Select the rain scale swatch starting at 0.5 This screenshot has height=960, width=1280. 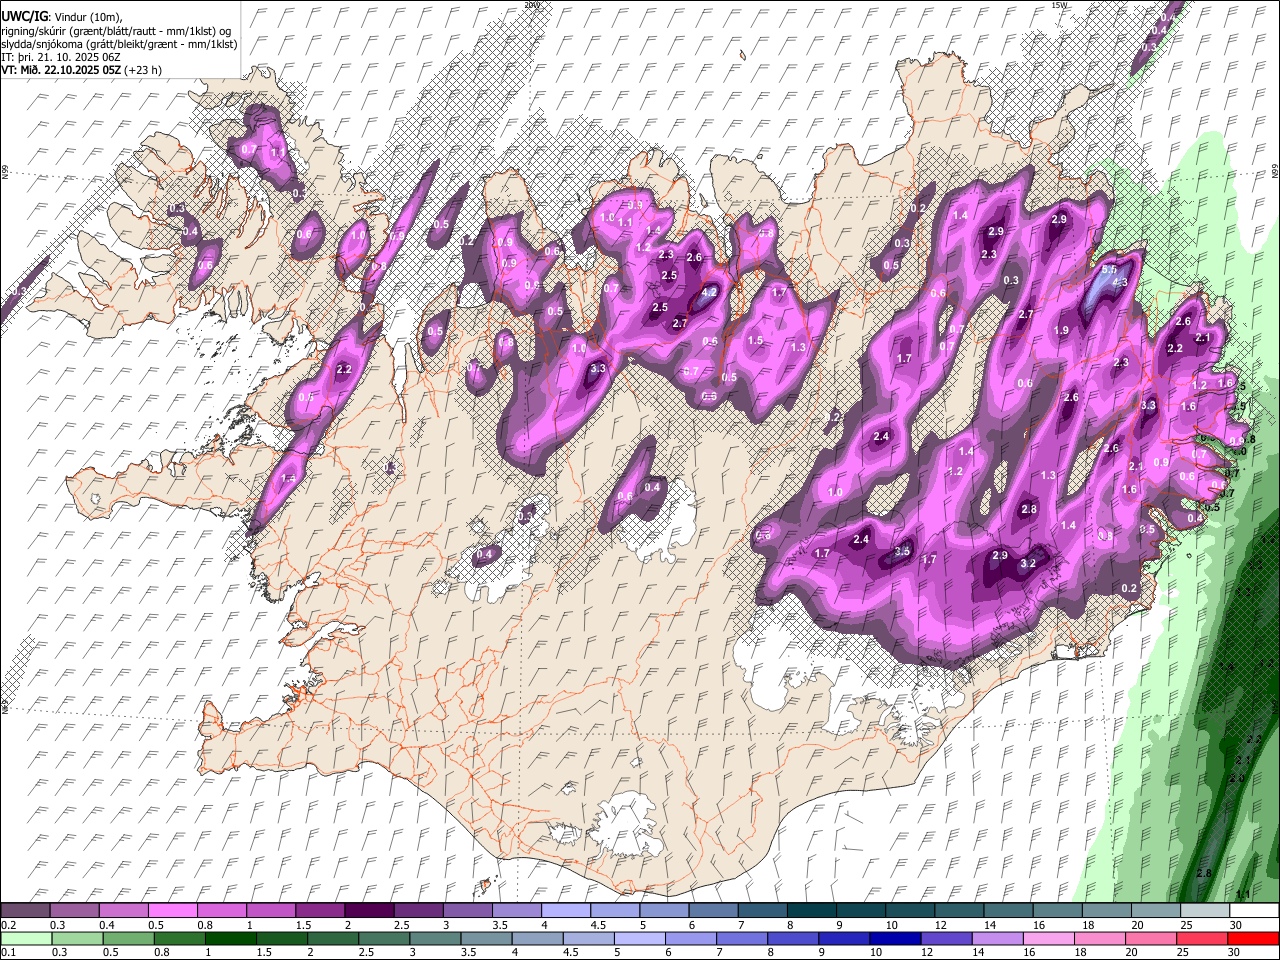pos(128,938)
